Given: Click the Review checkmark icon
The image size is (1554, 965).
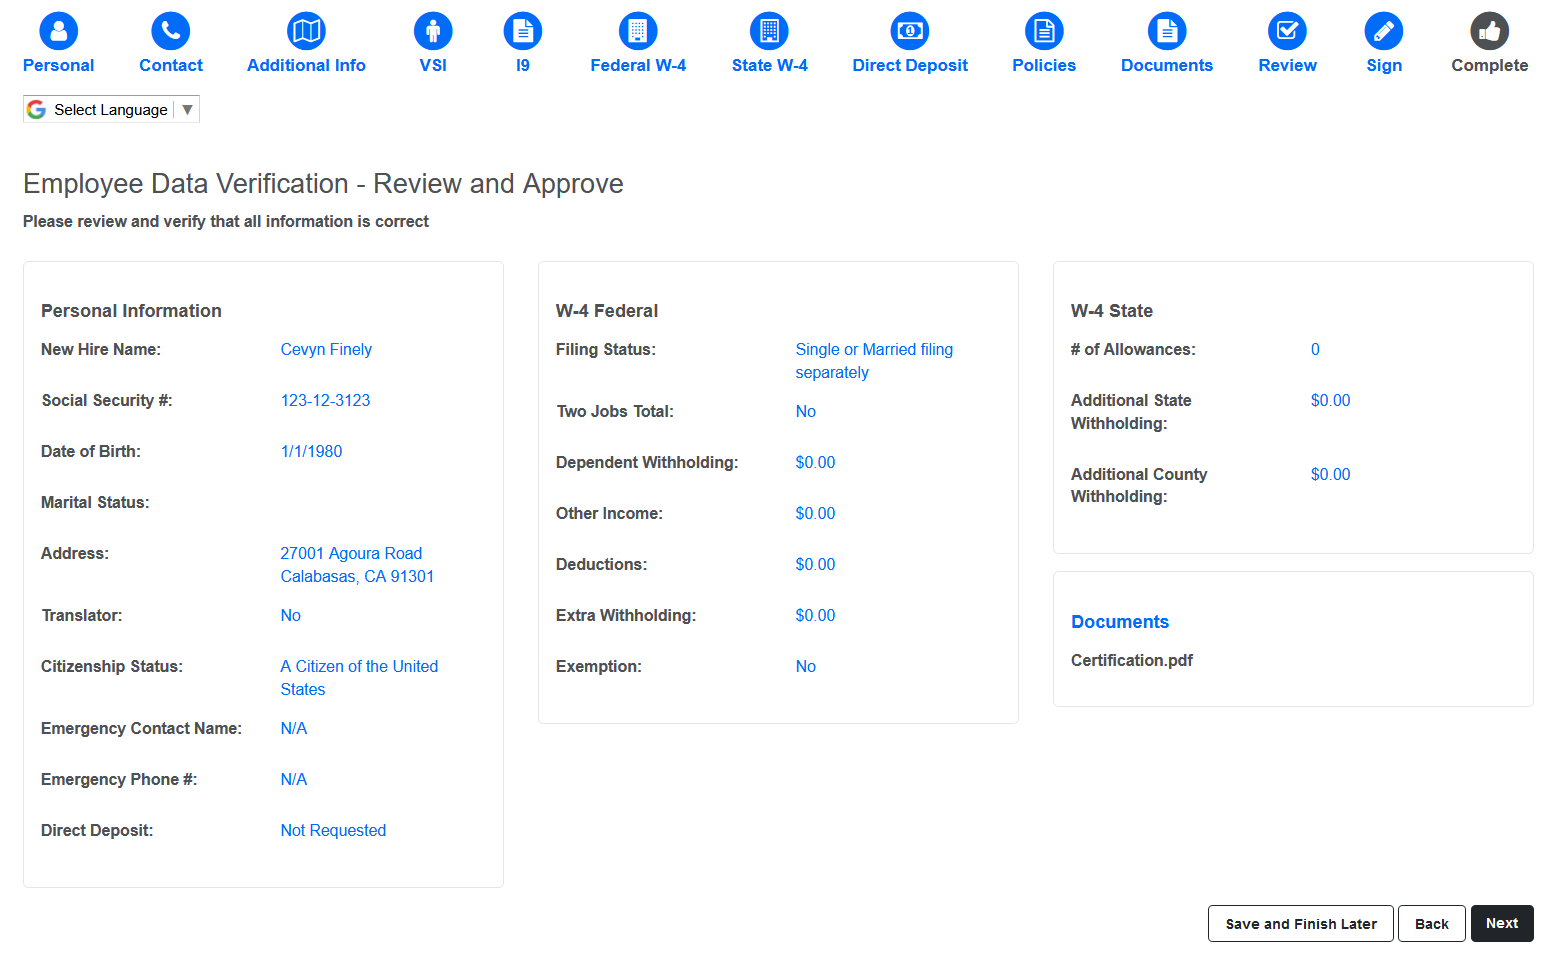Looking at the screenshot, I should (x=1288, y=31).
